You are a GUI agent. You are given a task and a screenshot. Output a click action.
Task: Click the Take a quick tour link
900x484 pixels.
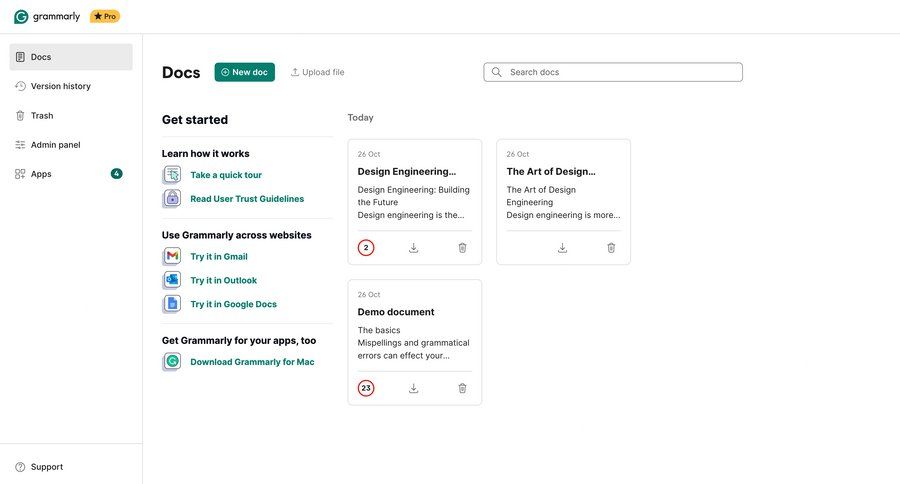pos(226,175)
